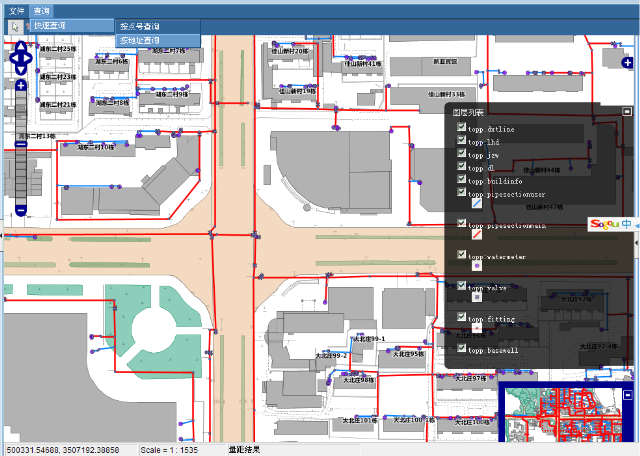
Task: Click the topp:dxtline layer name
Action: coord(491,129)
